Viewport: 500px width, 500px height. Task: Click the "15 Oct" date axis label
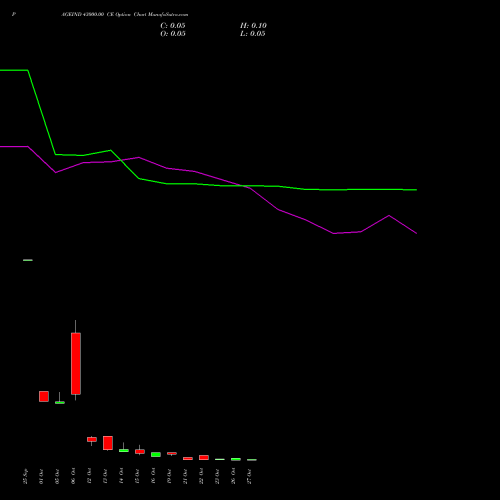click(138, 476)
